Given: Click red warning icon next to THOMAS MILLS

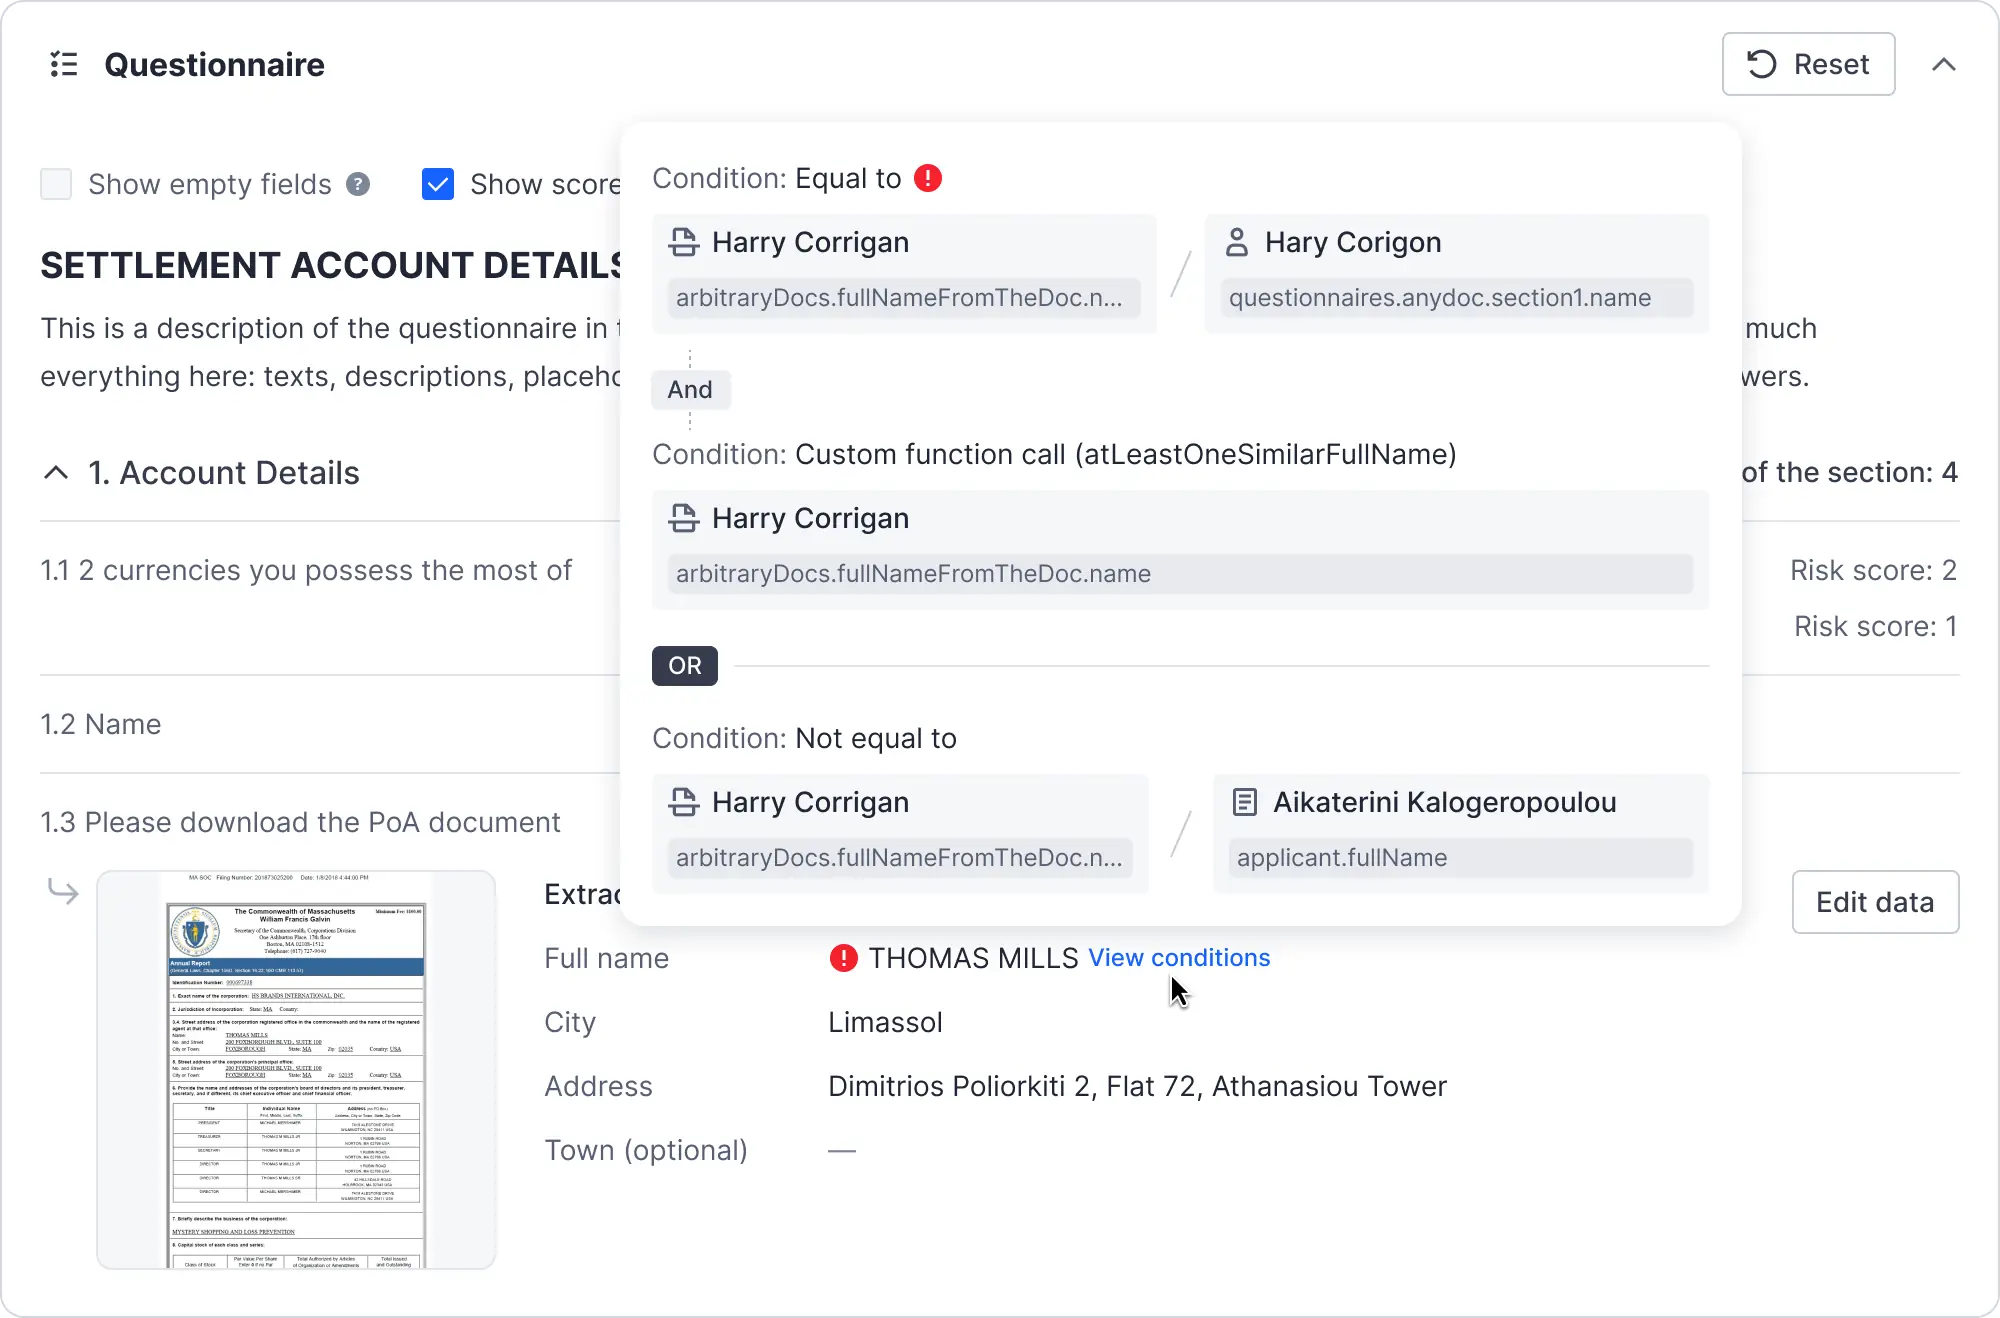Looking at the screenshot, I should pyautogui.click(x=844, y=958).
